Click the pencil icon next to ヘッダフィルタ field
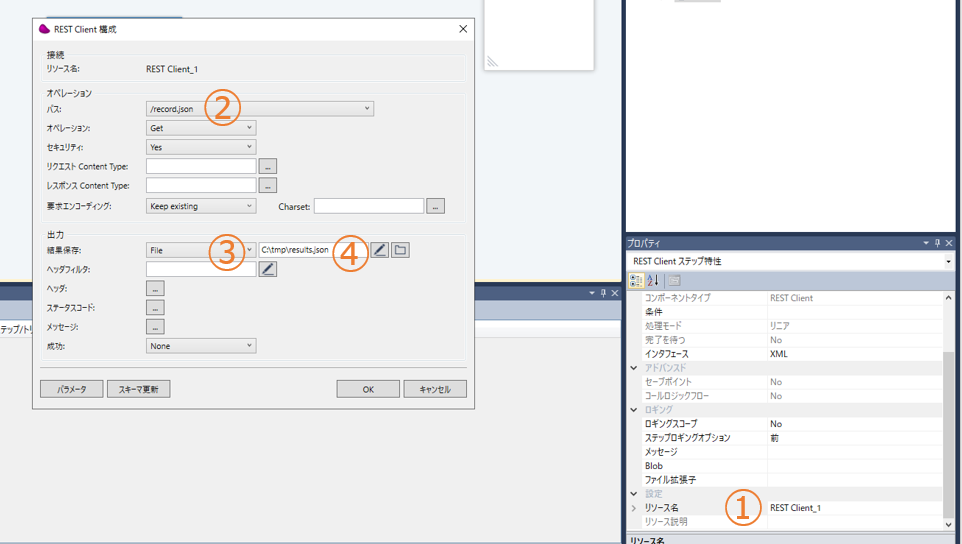Image resolution: width=962 pixels, height=544 pixels. 267,269
